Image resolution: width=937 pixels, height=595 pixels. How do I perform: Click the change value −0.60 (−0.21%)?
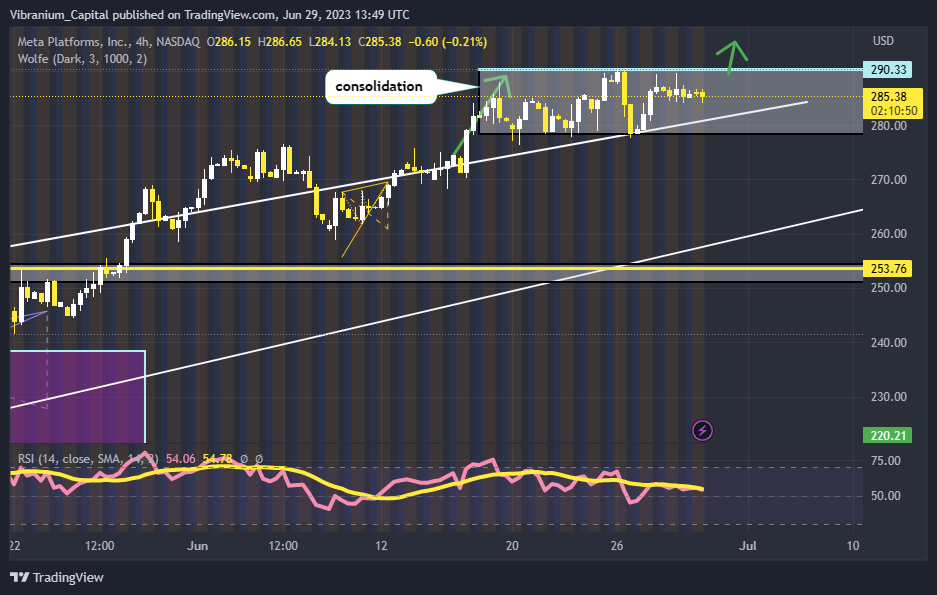pyautogui.click(x=448, y=42)
